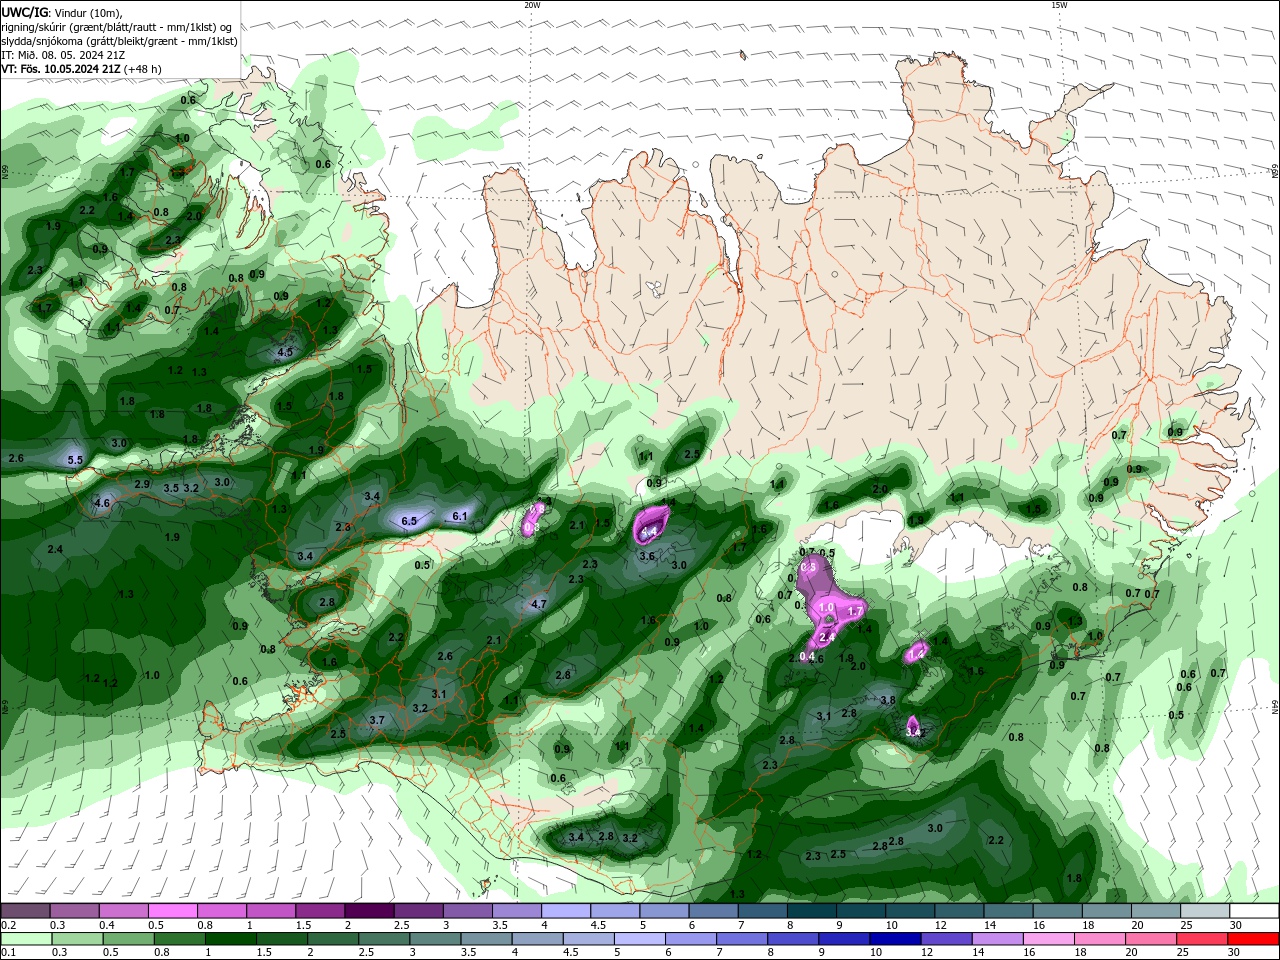Select the palest green rain swatch starting at 0.1
Screen dimensions: 1280x960
[x=26, y=939]
